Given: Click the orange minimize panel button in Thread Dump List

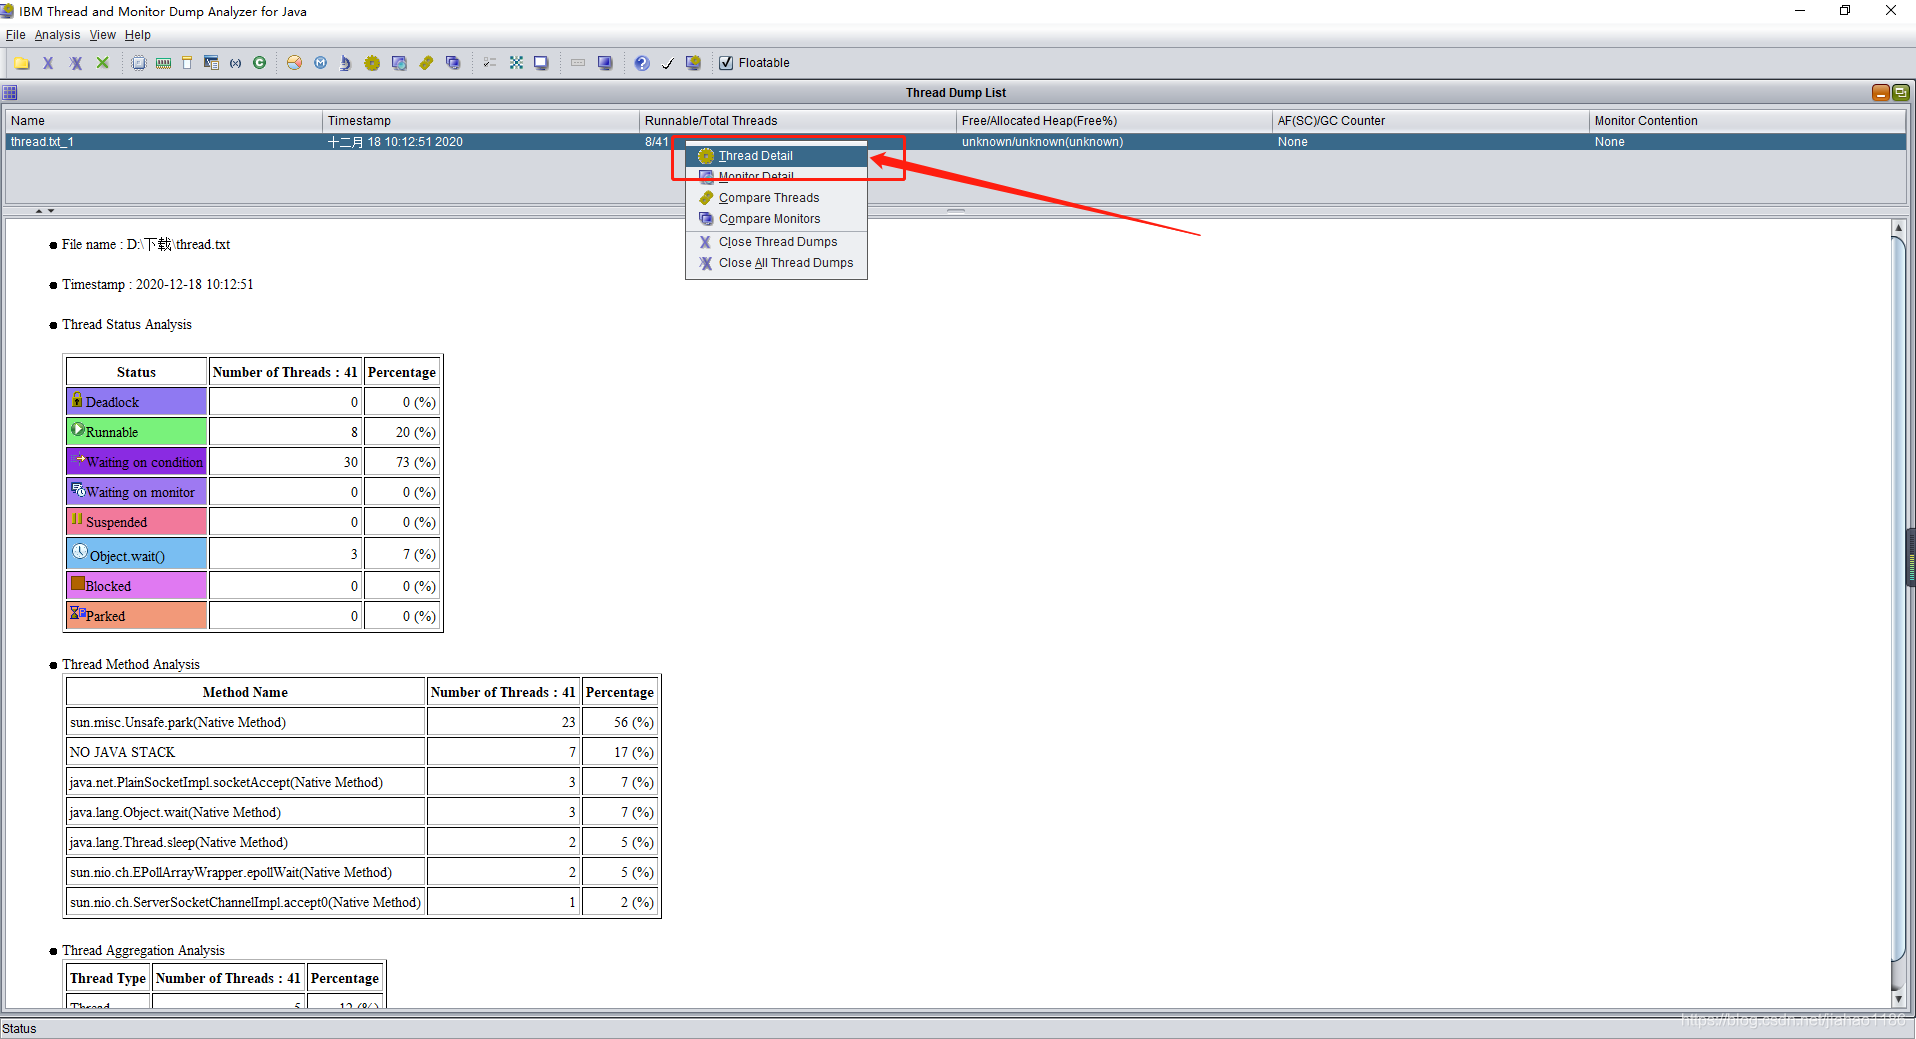Looking at the screenshot, I should click(1880, 92).
